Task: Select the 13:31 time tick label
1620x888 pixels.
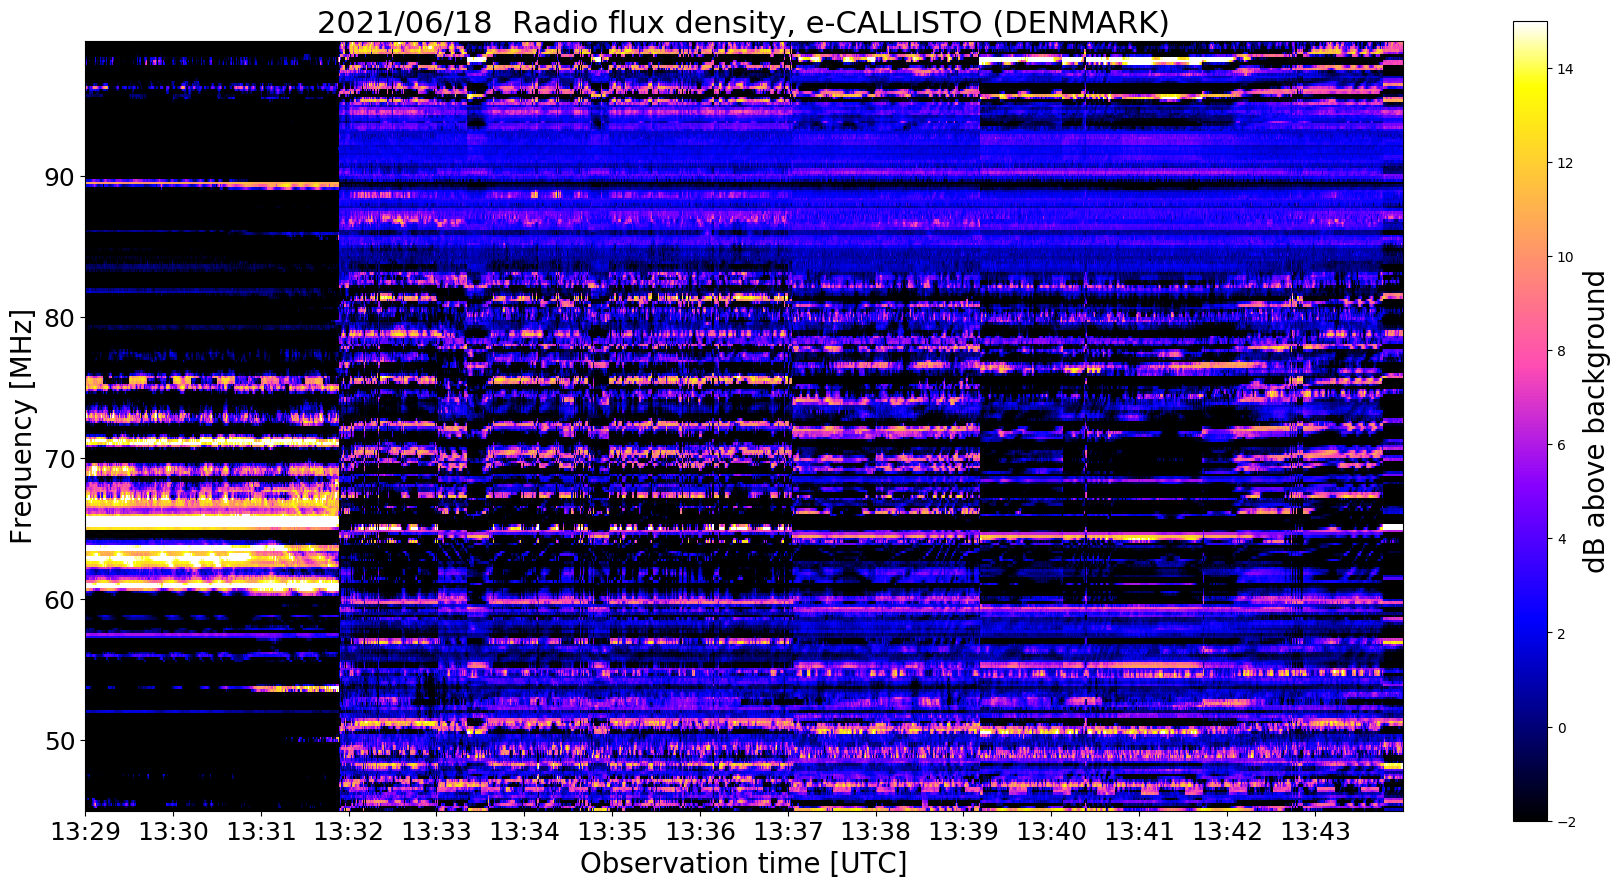Action: pos(261,832)
